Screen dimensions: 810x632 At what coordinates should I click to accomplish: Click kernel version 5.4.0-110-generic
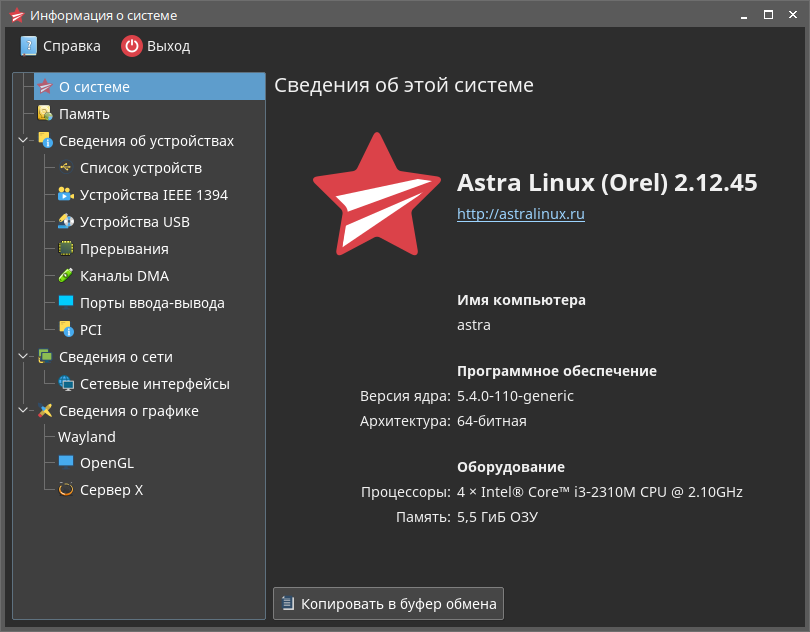coord(515,396)
